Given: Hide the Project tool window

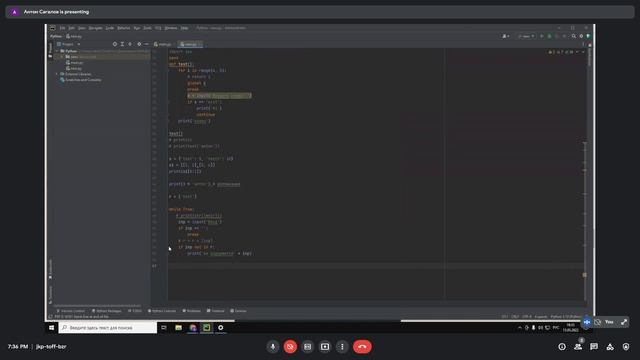Looking at the screenshot, I should click(146, 44).
